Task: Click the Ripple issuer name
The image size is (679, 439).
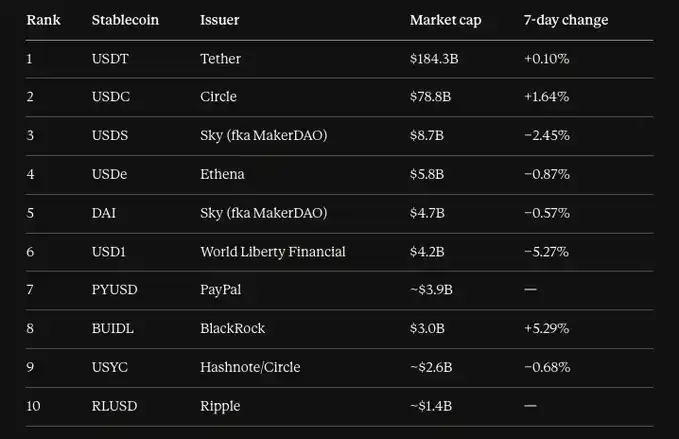Action: pos(220,406)
